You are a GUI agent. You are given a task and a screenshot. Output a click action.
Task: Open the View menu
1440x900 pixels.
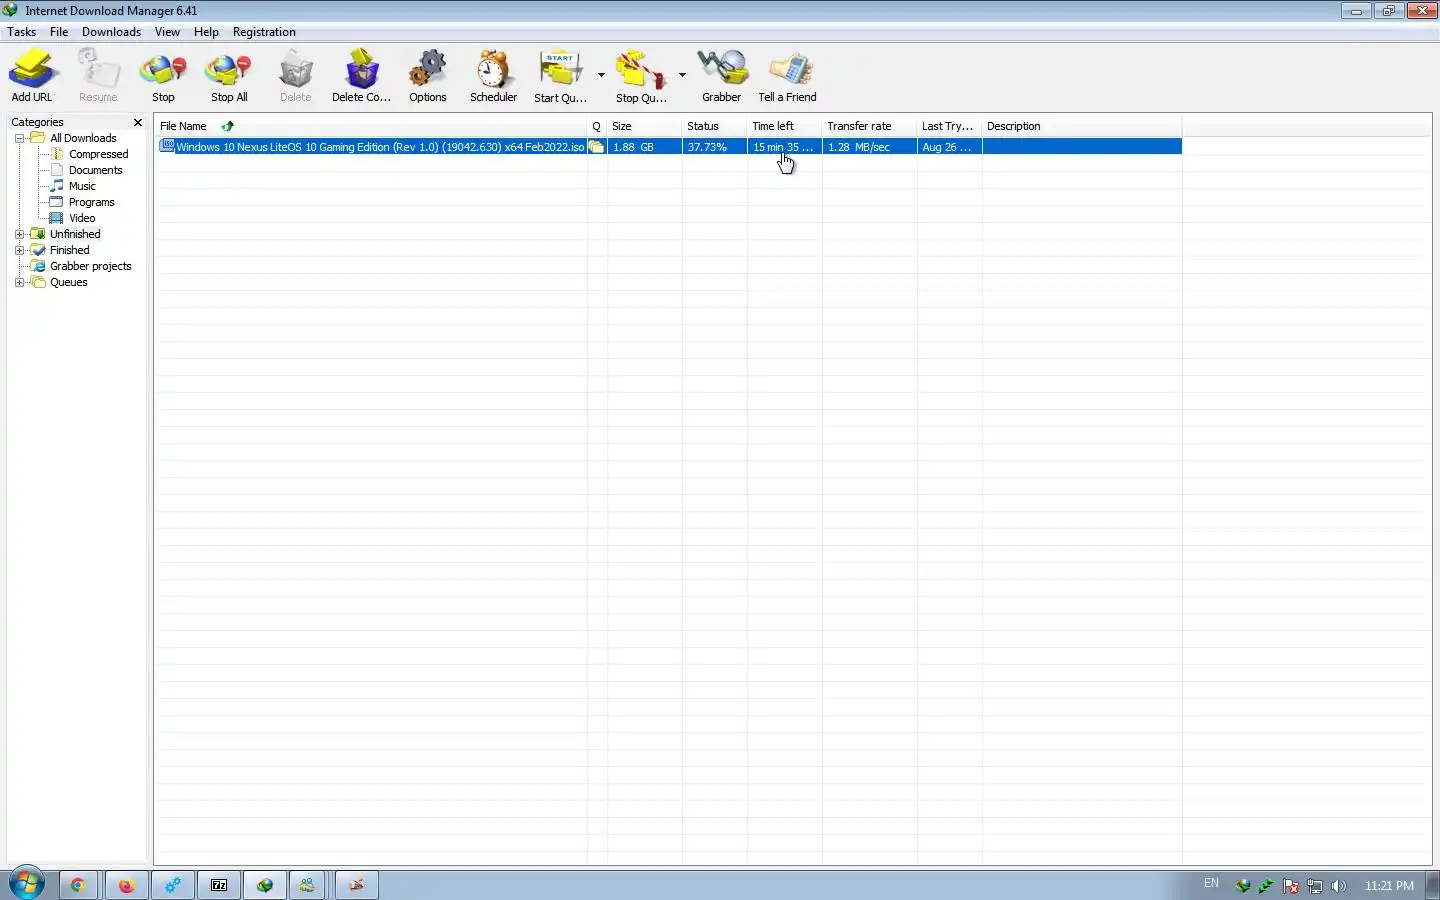tap(167, 32)
